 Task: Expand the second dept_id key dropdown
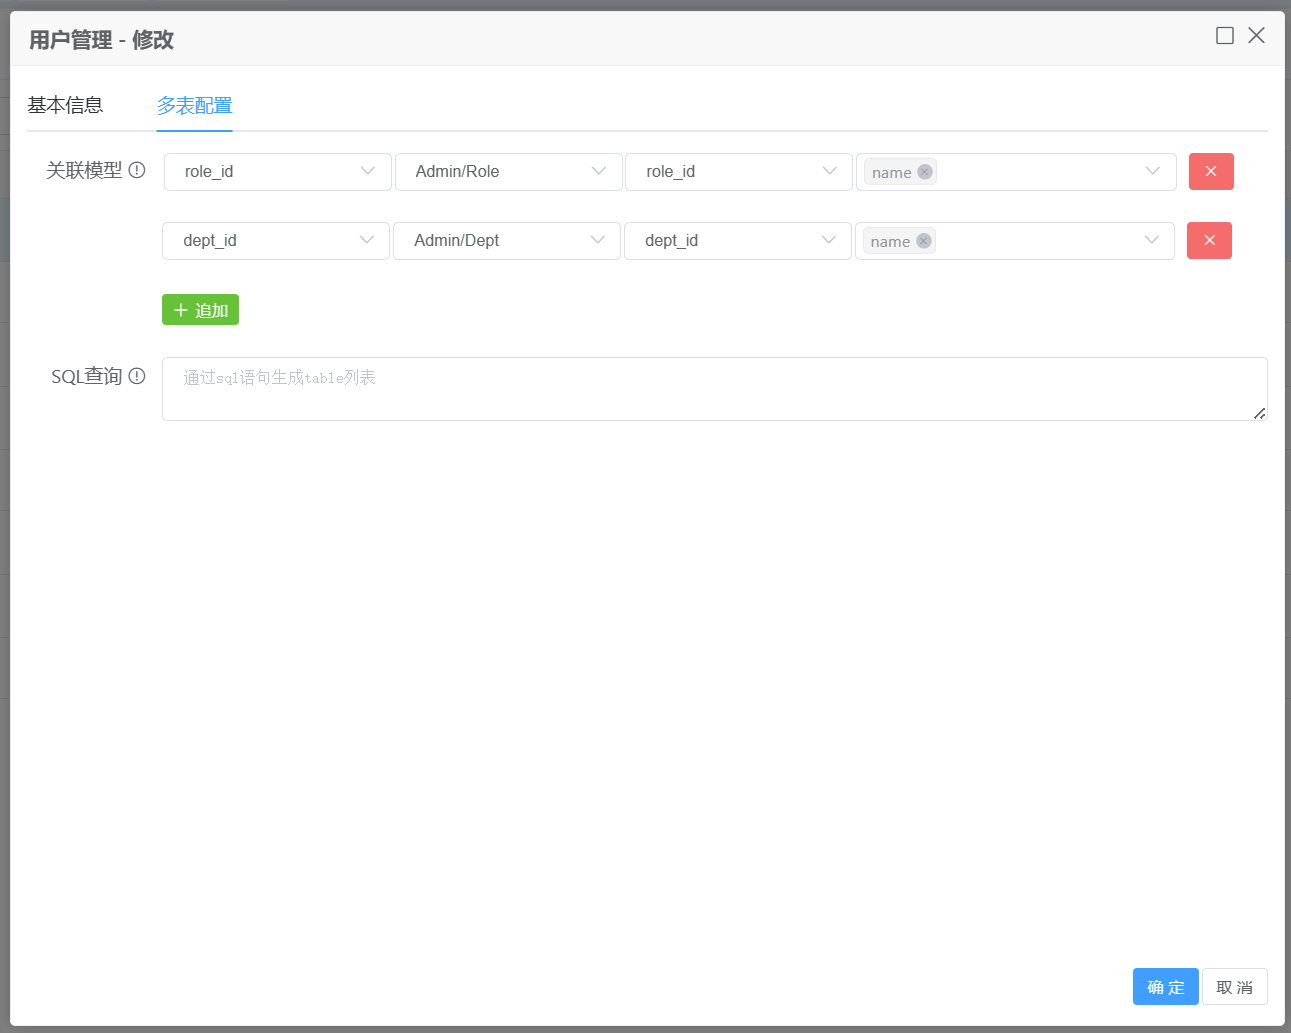(x=737, y=240)
